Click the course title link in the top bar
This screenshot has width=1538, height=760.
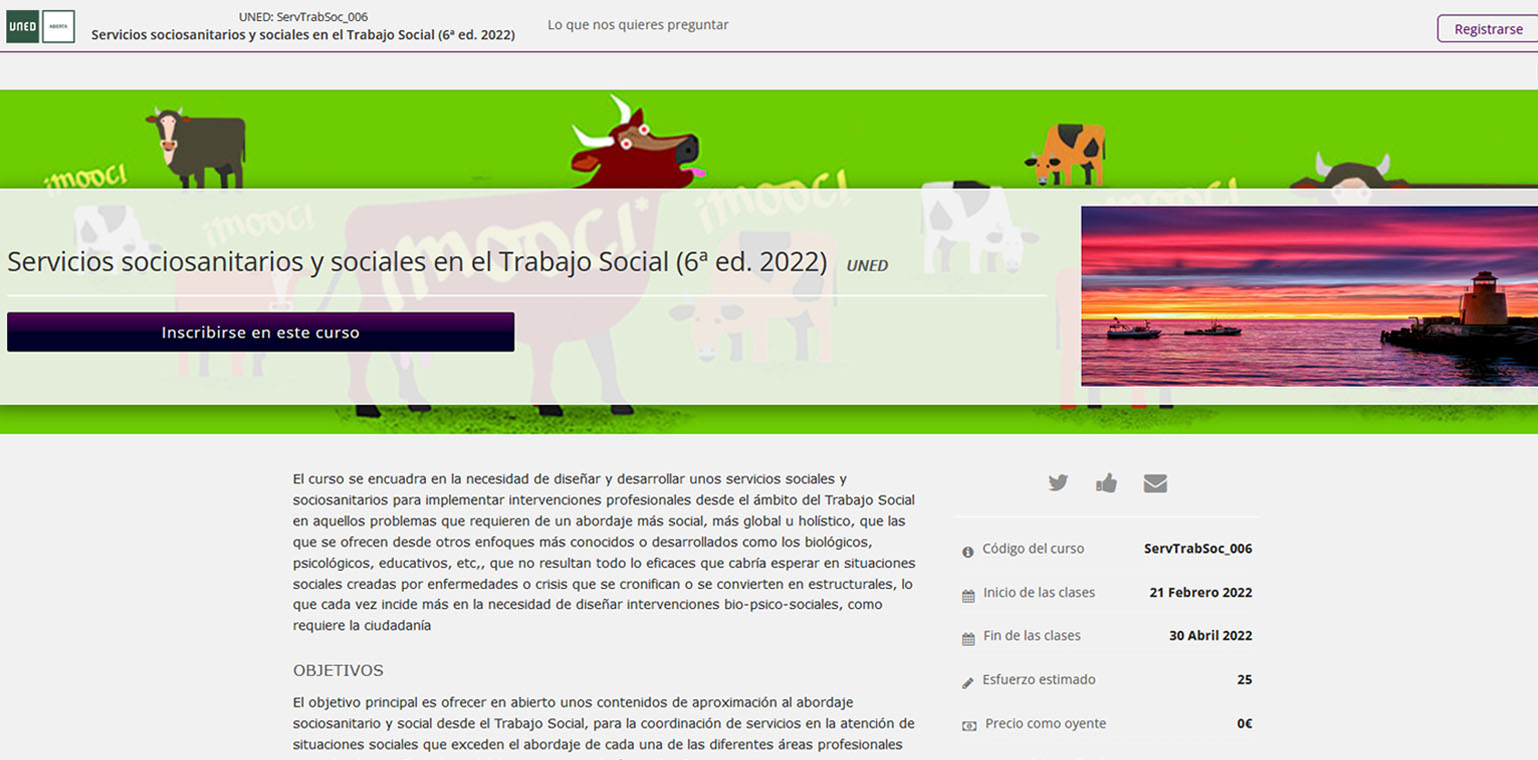pyautogui.click(x=303, y=34)
